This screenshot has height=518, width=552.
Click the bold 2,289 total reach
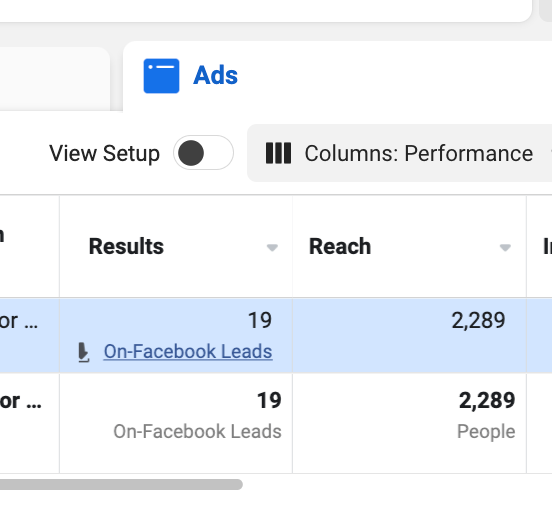pos(487,400)
